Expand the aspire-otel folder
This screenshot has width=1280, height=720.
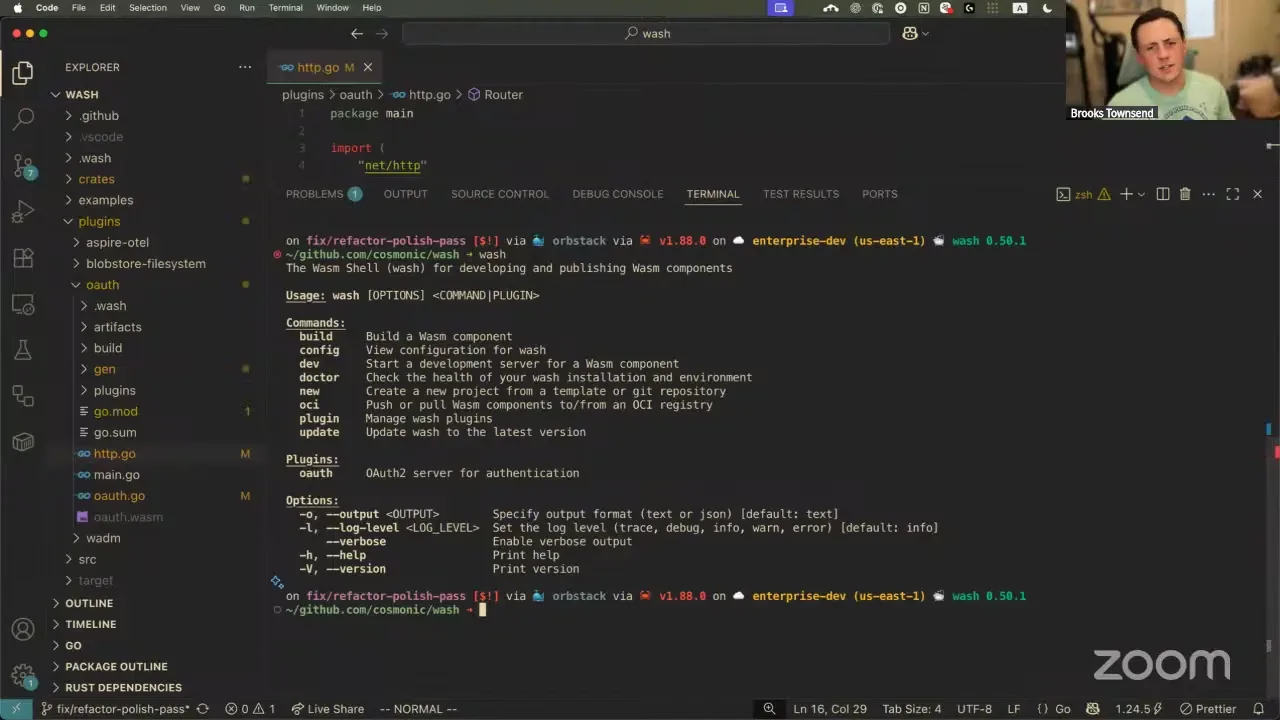pyautogui.click(x=76, y=242)
